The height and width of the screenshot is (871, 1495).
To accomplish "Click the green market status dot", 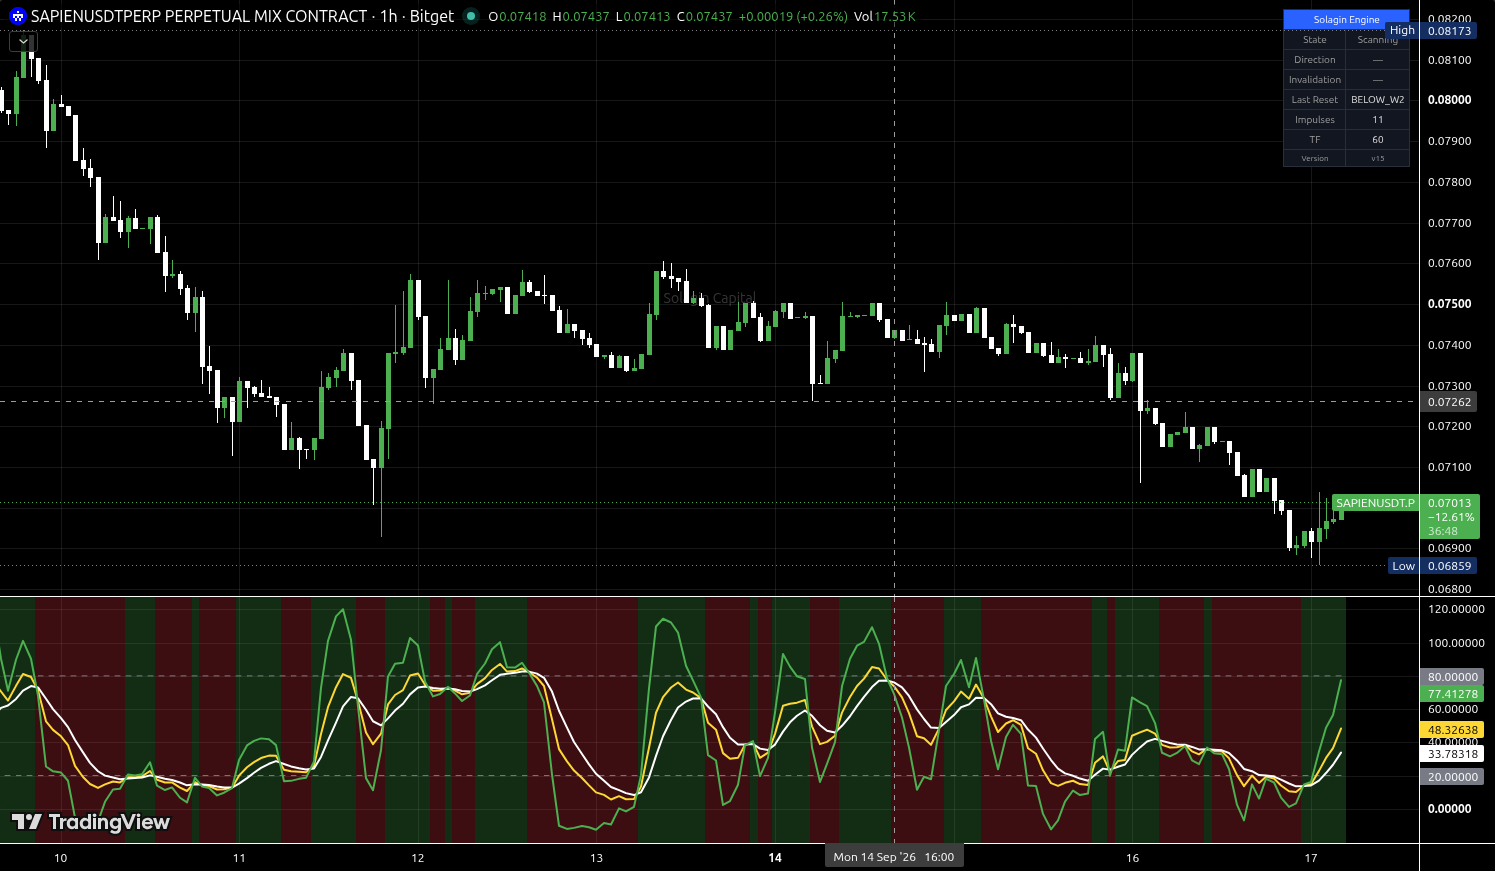I will [x=470, y=16].
